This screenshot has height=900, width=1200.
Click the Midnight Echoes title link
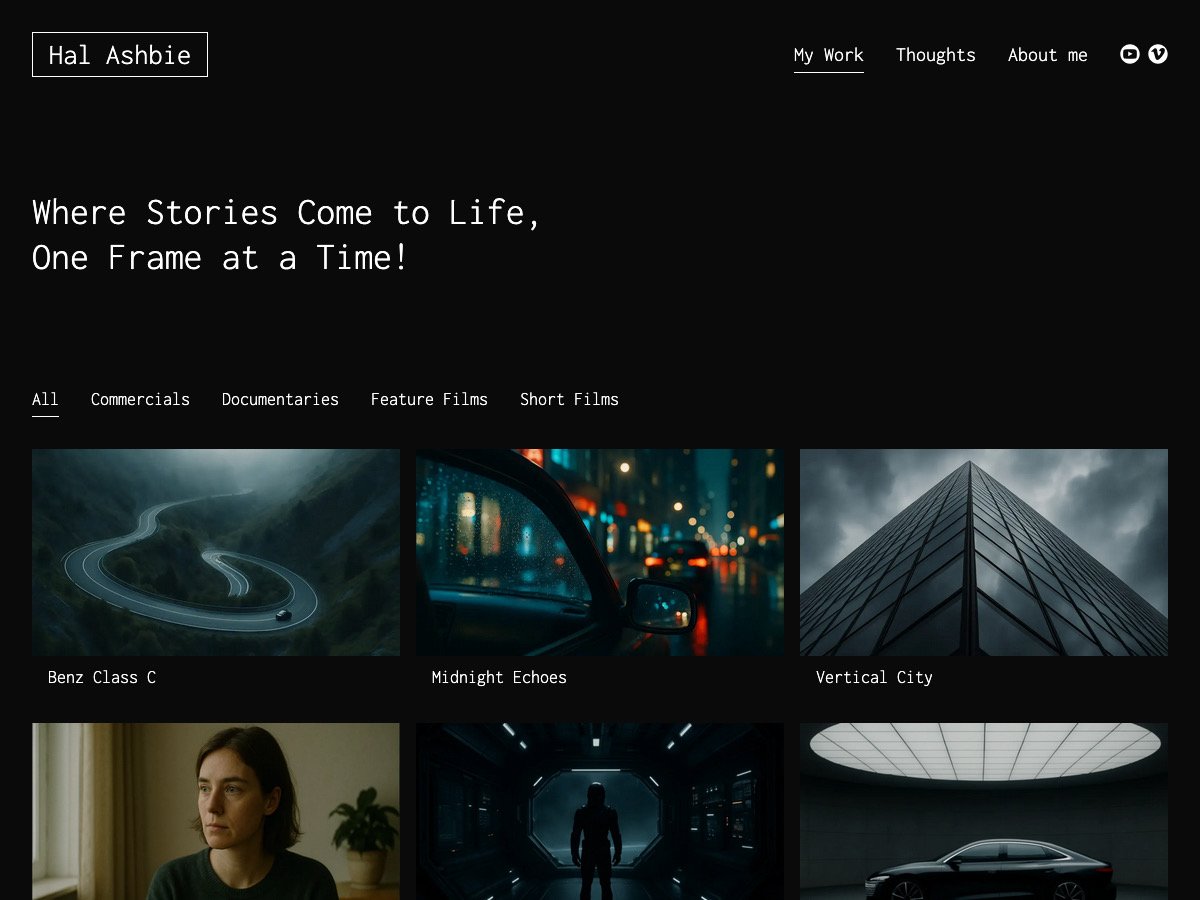point(499,677)
